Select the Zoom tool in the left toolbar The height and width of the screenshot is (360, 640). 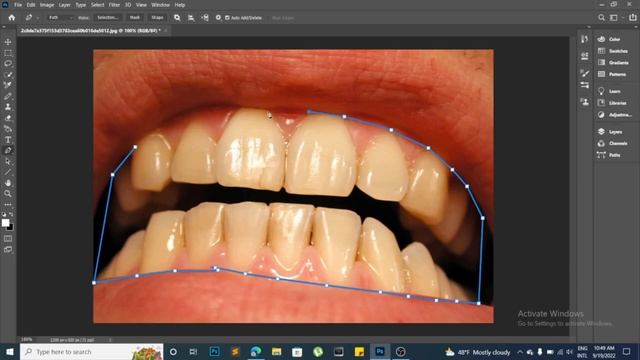coord(8,193)
